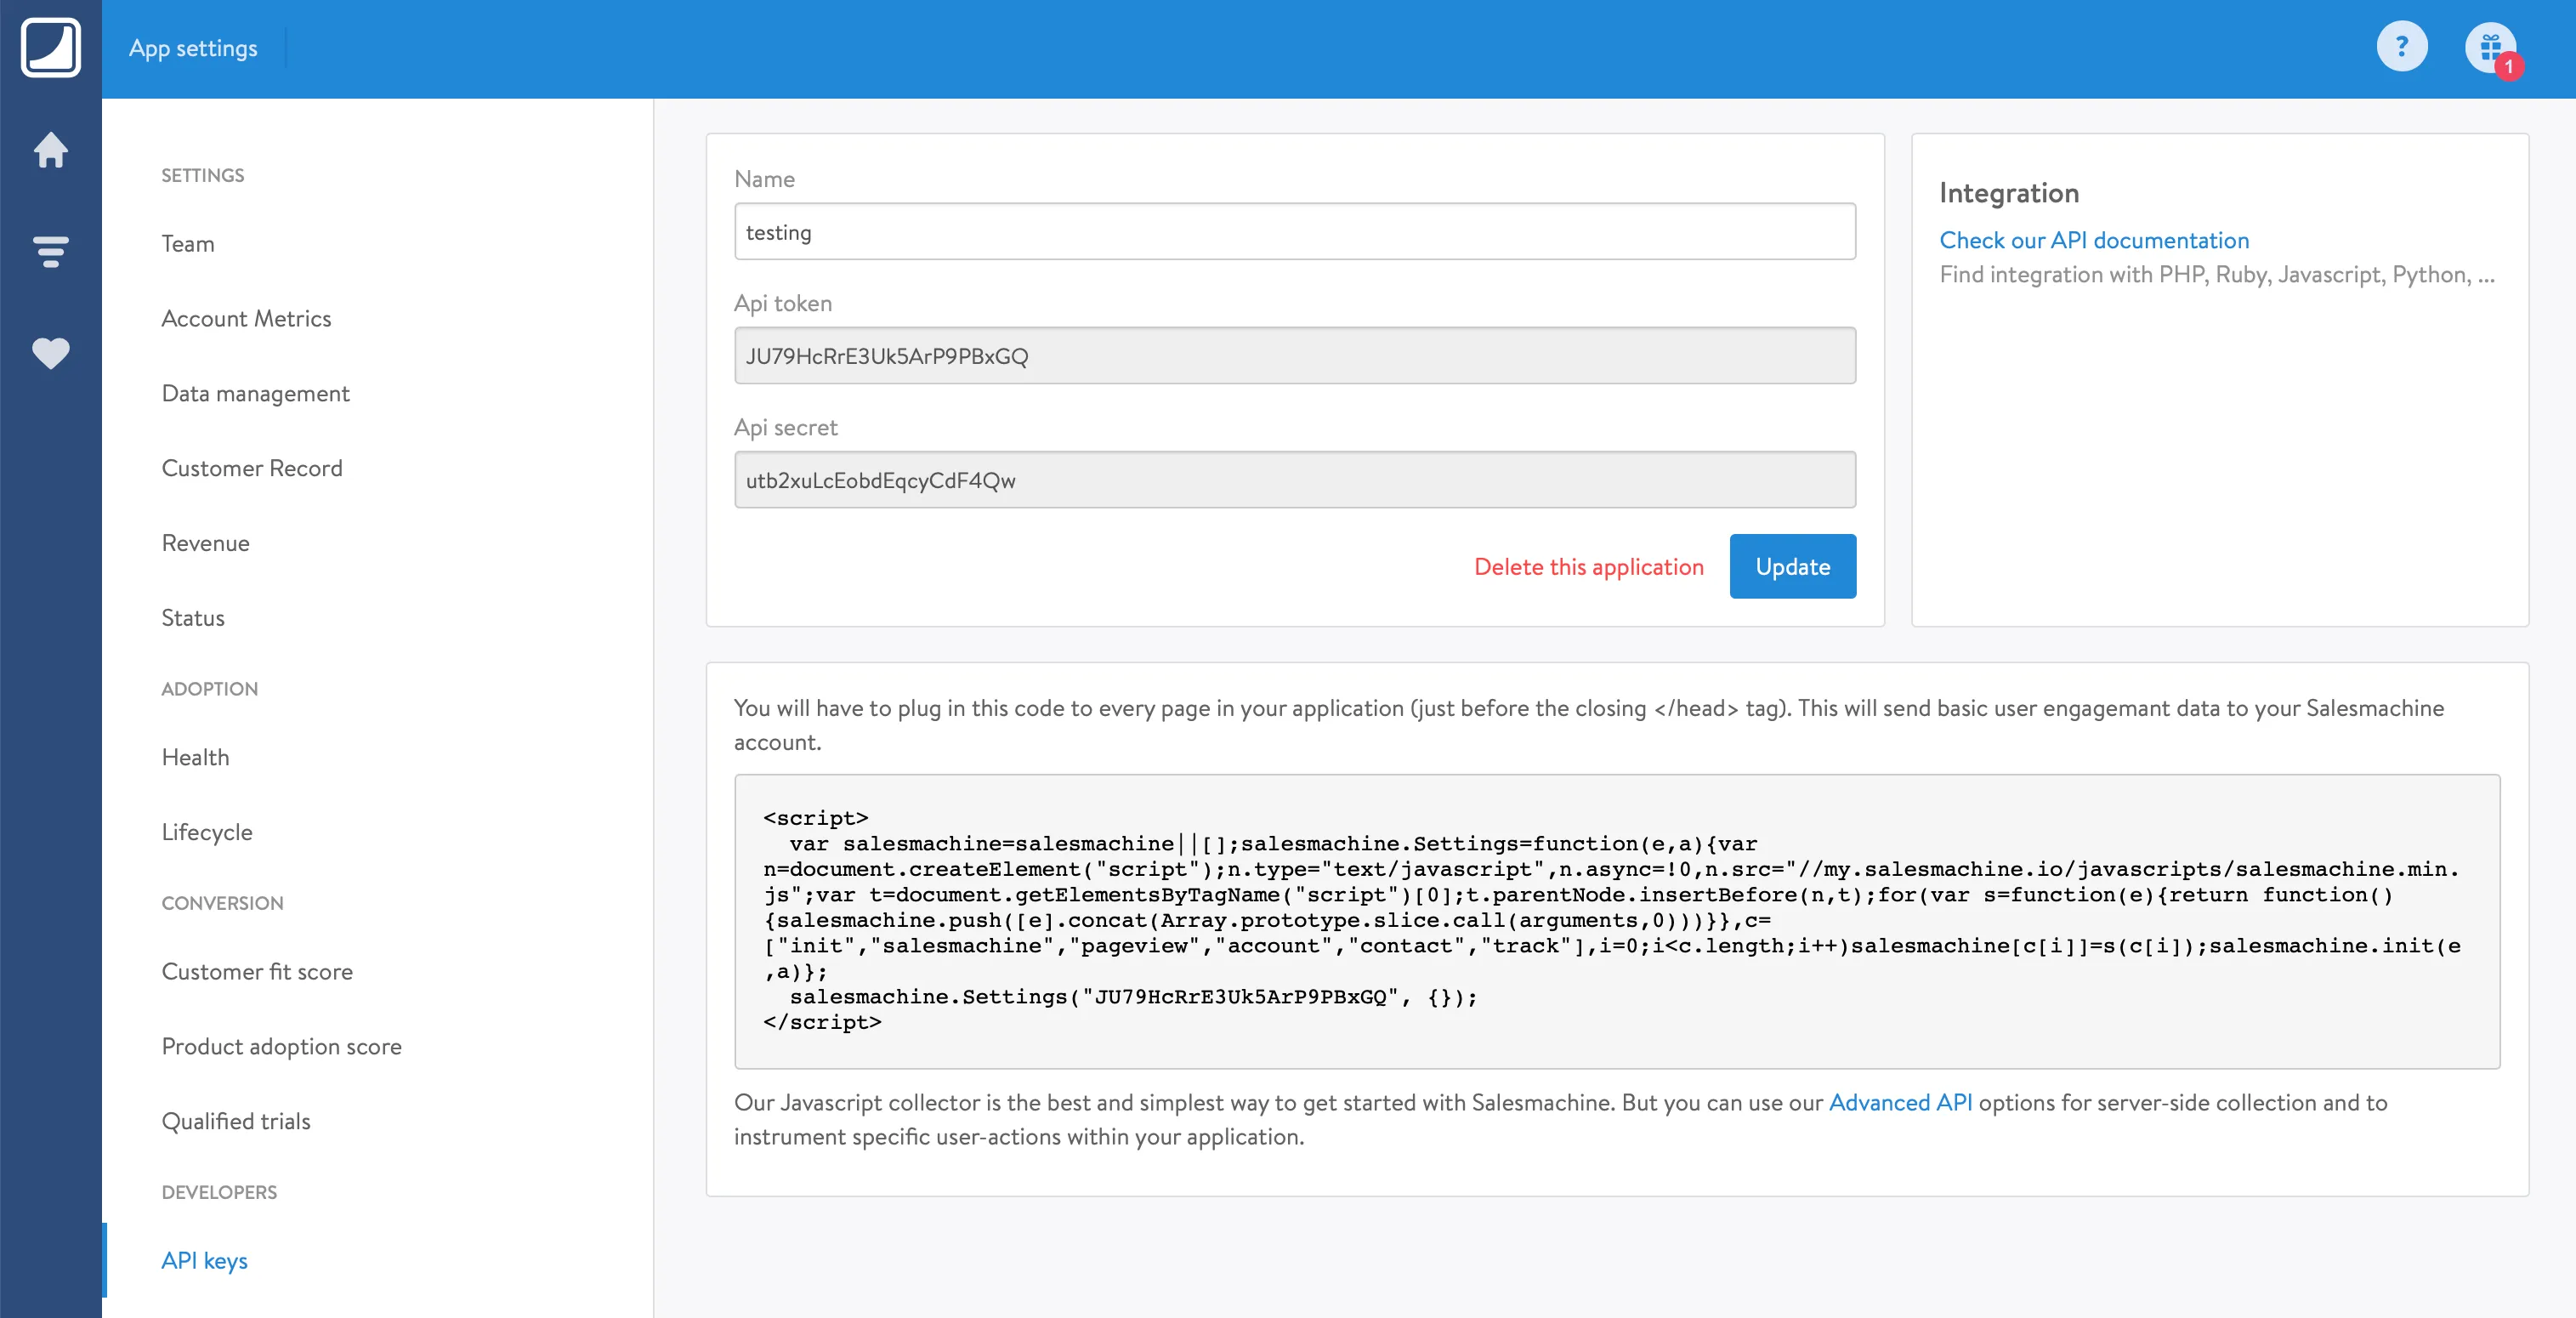Open the Home icon in sidebar

pos(51,150)
